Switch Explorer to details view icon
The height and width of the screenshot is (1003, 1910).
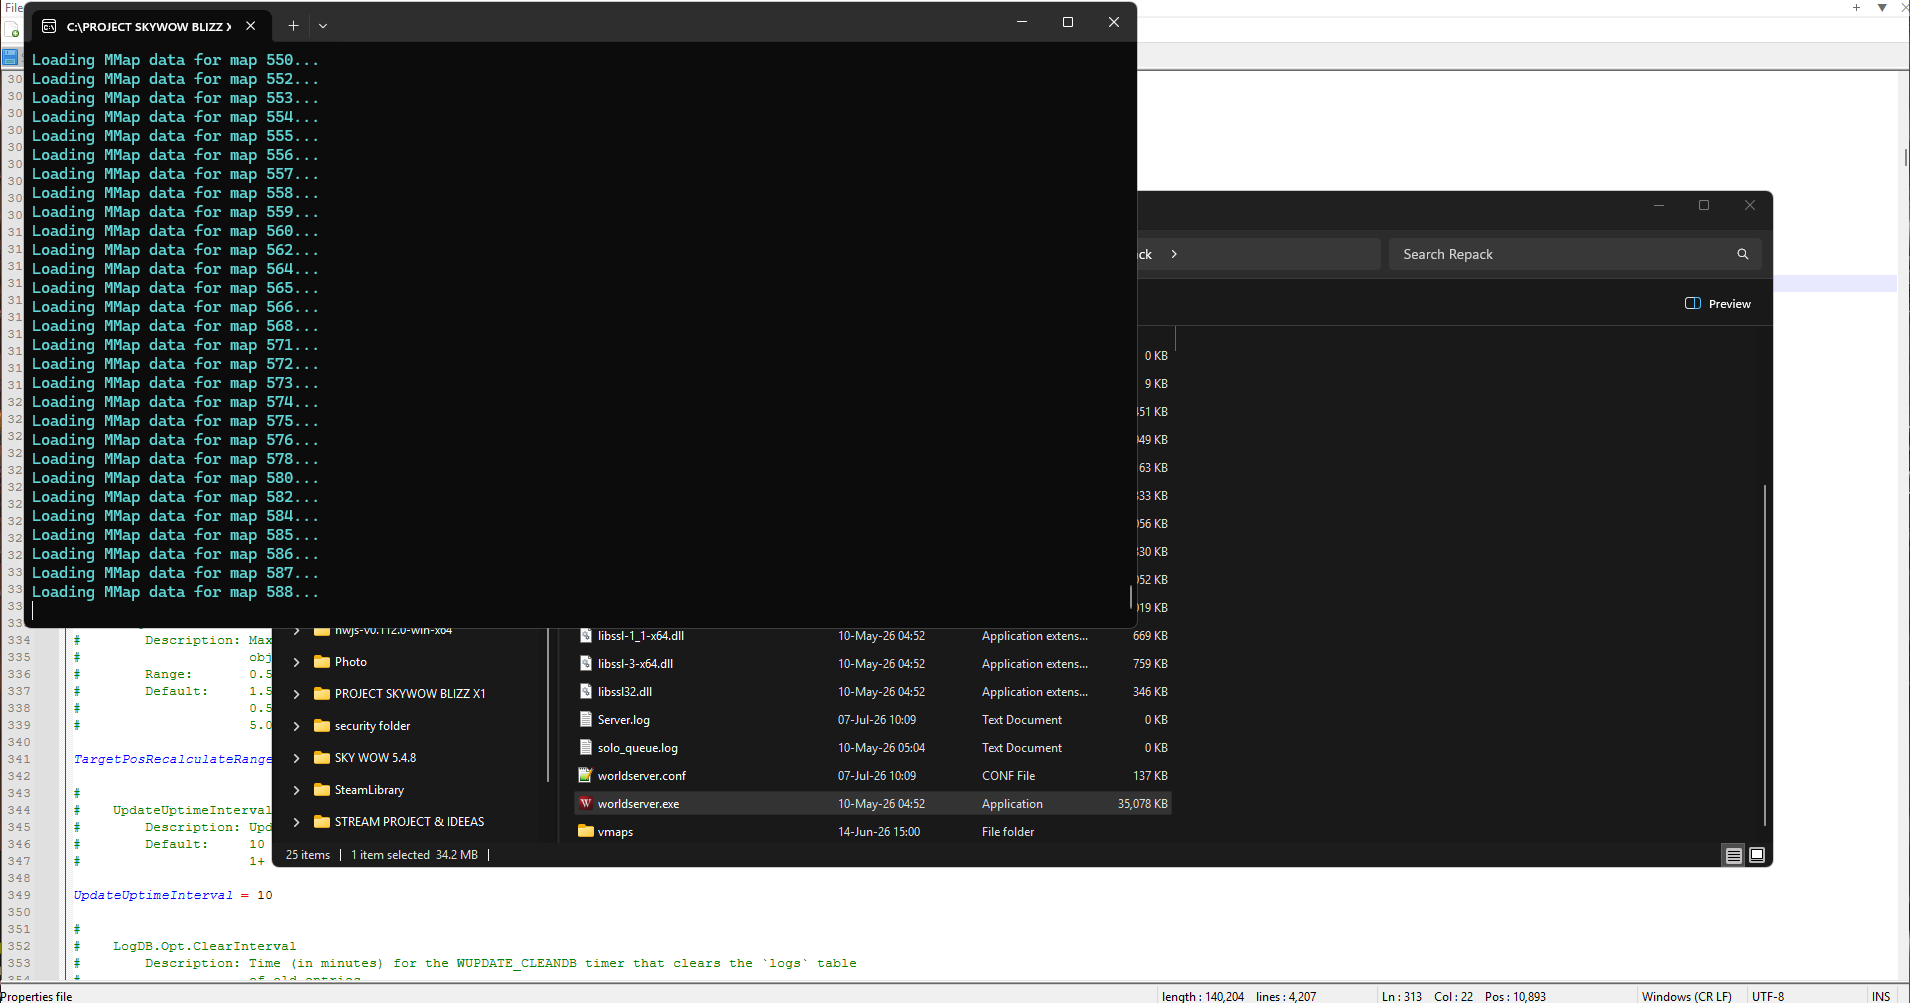tap(1734, 855)
